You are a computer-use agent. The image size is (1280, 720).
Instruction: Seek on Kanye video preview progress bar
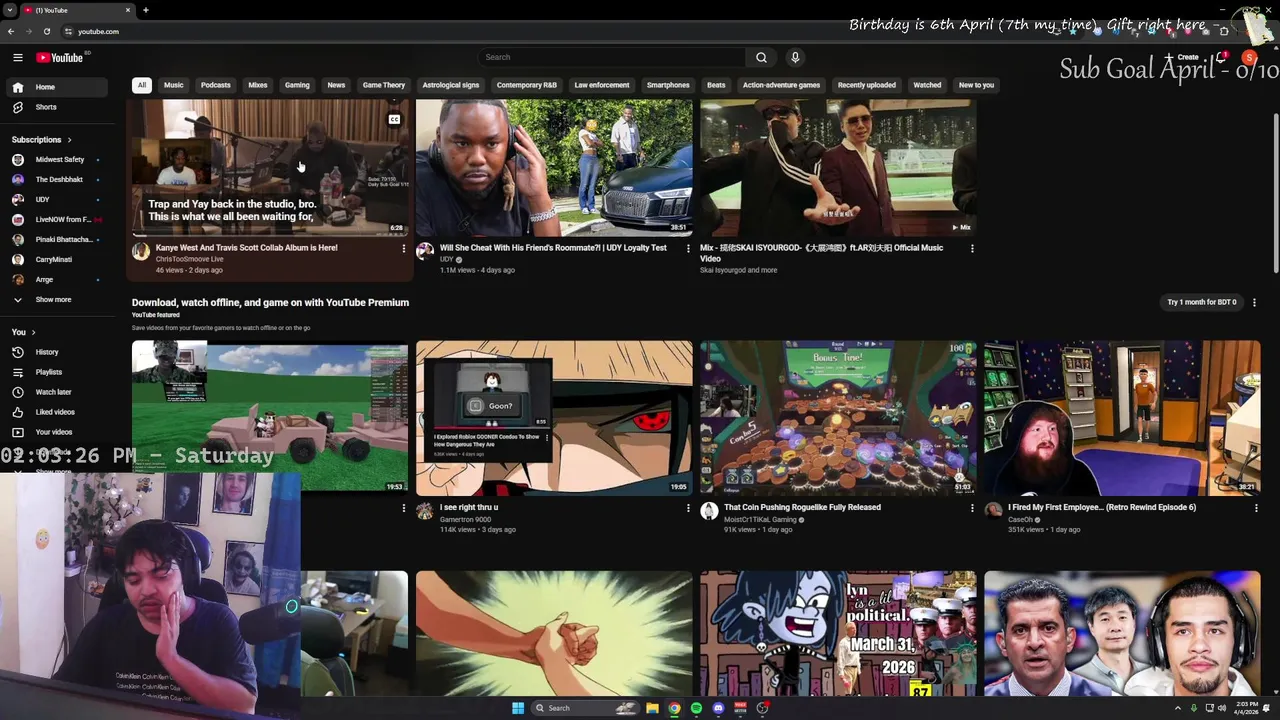[270, 235]
